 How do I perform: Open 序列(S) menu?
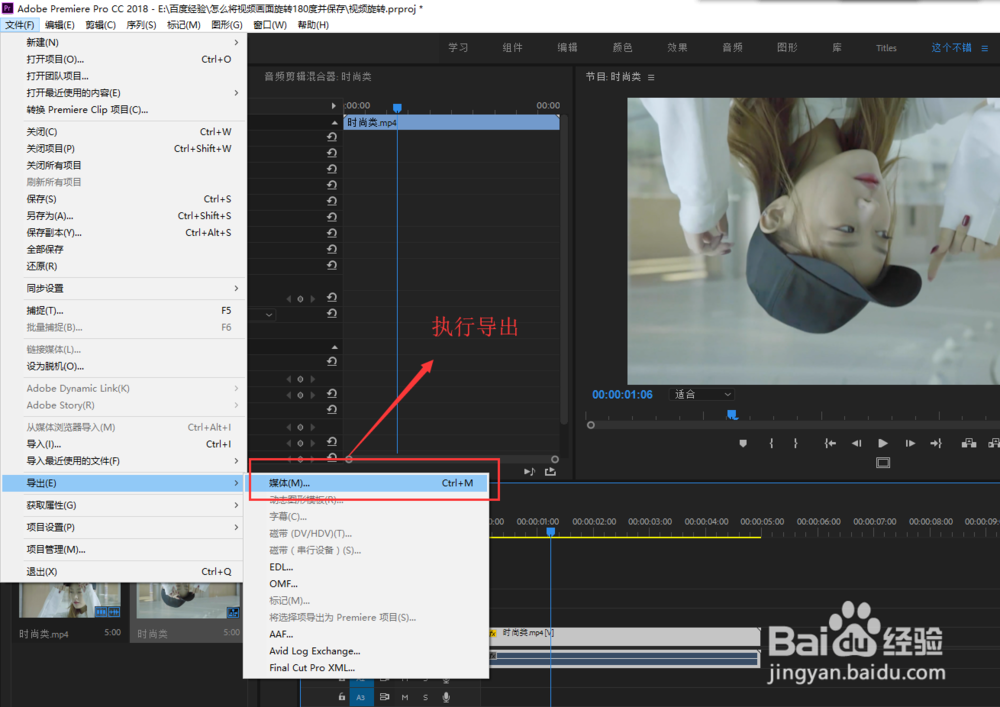pos(142,25)
